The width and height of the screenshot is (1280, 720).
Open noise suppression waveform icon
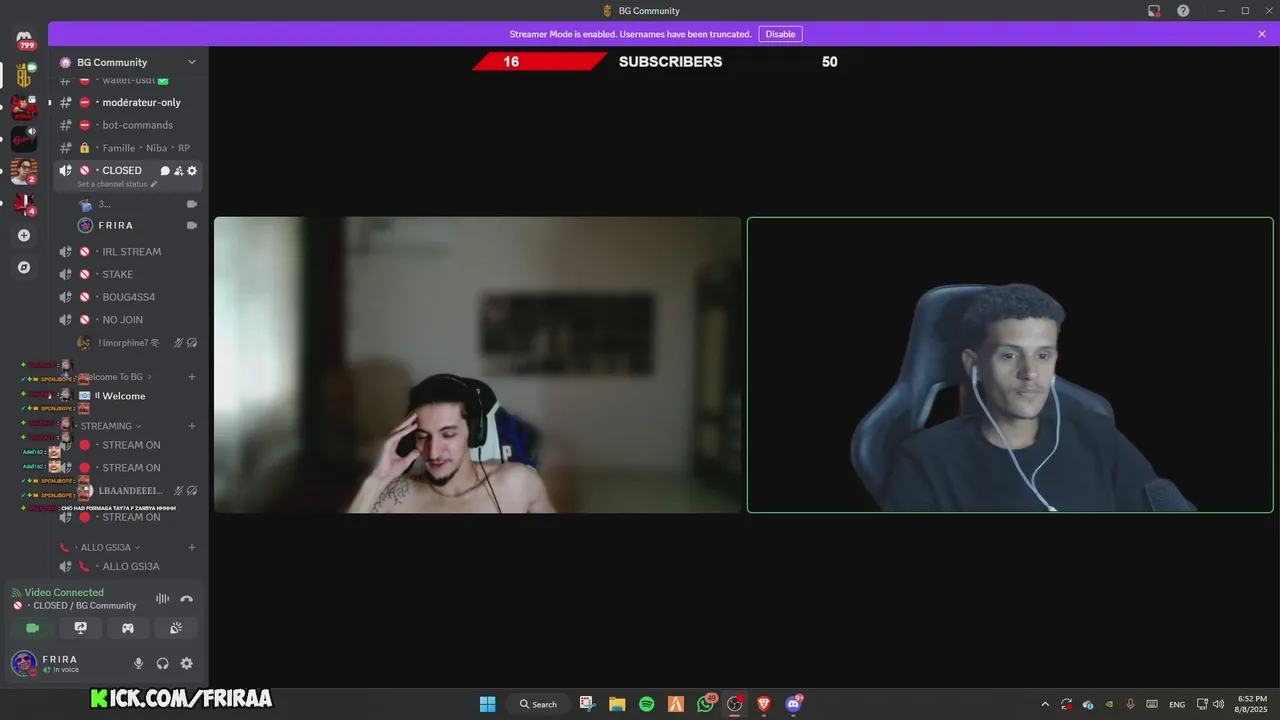162,599
